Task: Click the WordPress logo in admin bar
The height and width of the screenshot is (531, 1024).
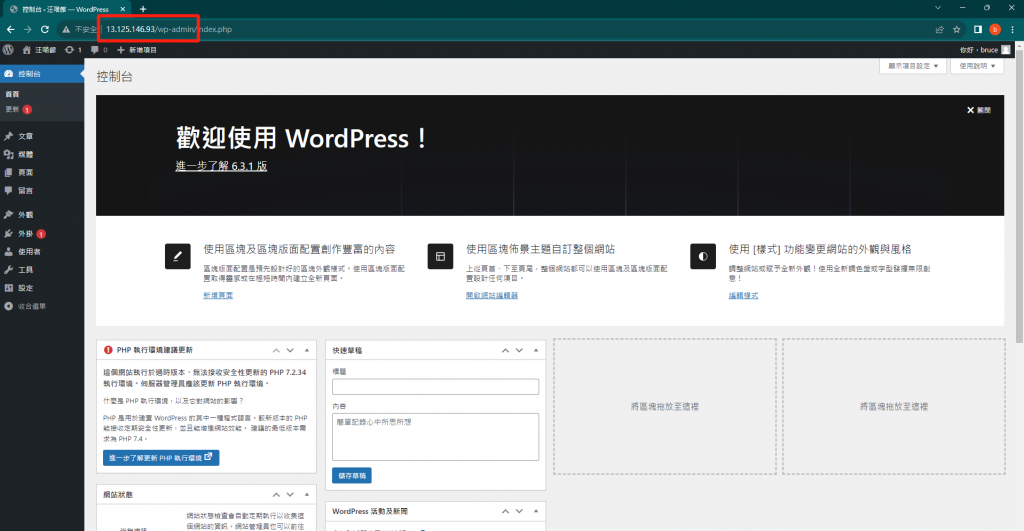Action: tap(8, 50)
